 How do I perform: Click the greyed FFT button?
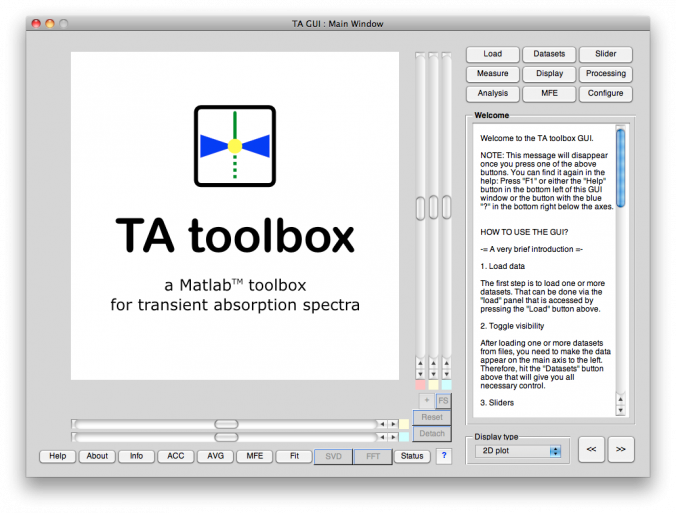click(x=373, y=457)
